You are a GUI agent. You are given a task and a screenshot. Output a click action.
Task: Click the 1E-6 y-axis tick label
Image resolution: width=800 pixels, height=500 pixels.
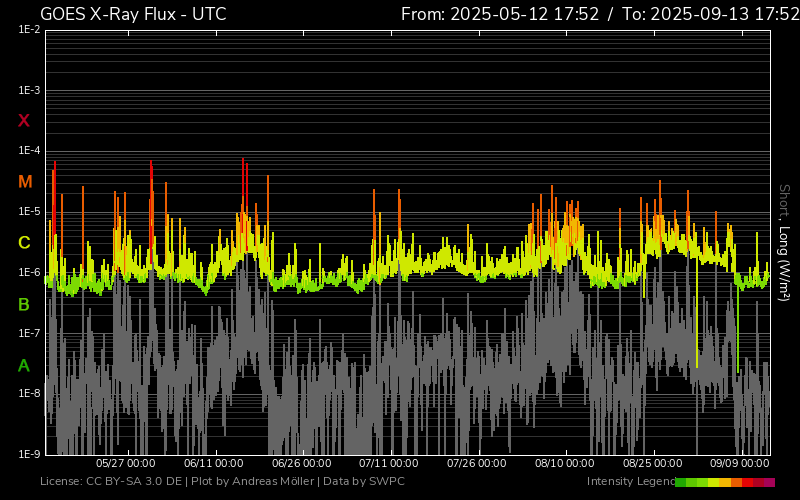pyautogui.click(x=30, y=273)
